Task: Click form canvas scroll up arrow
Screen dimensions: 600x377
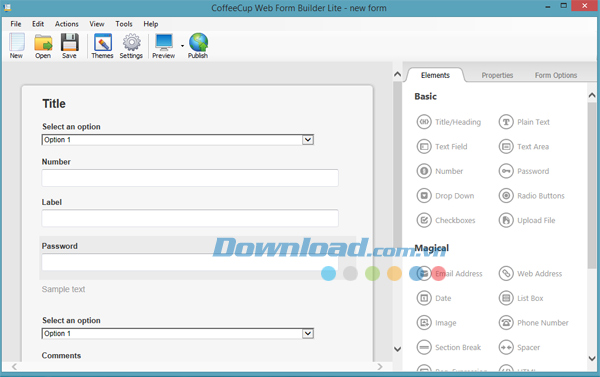Action: (x=398, y=74)
